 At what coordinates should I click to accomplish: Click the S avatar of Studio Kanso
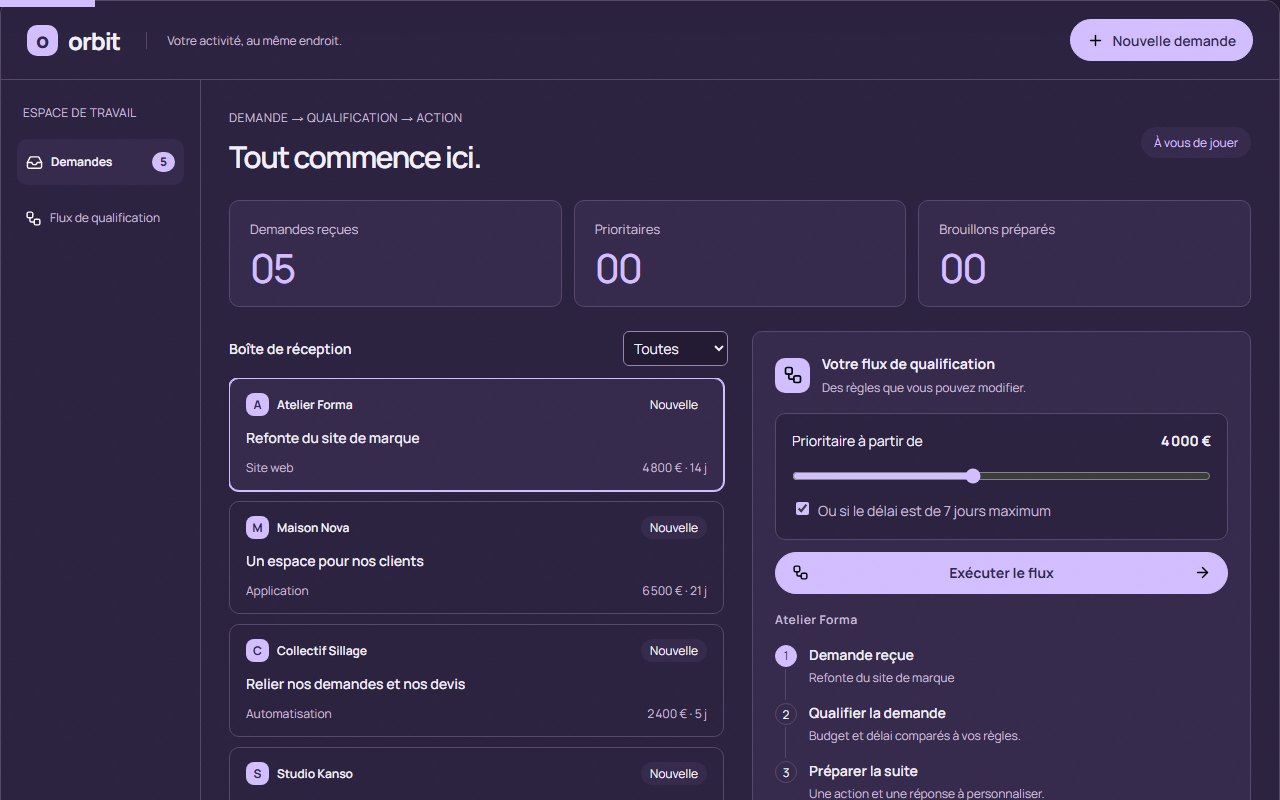pyautogui.click(x=257, y=774)
